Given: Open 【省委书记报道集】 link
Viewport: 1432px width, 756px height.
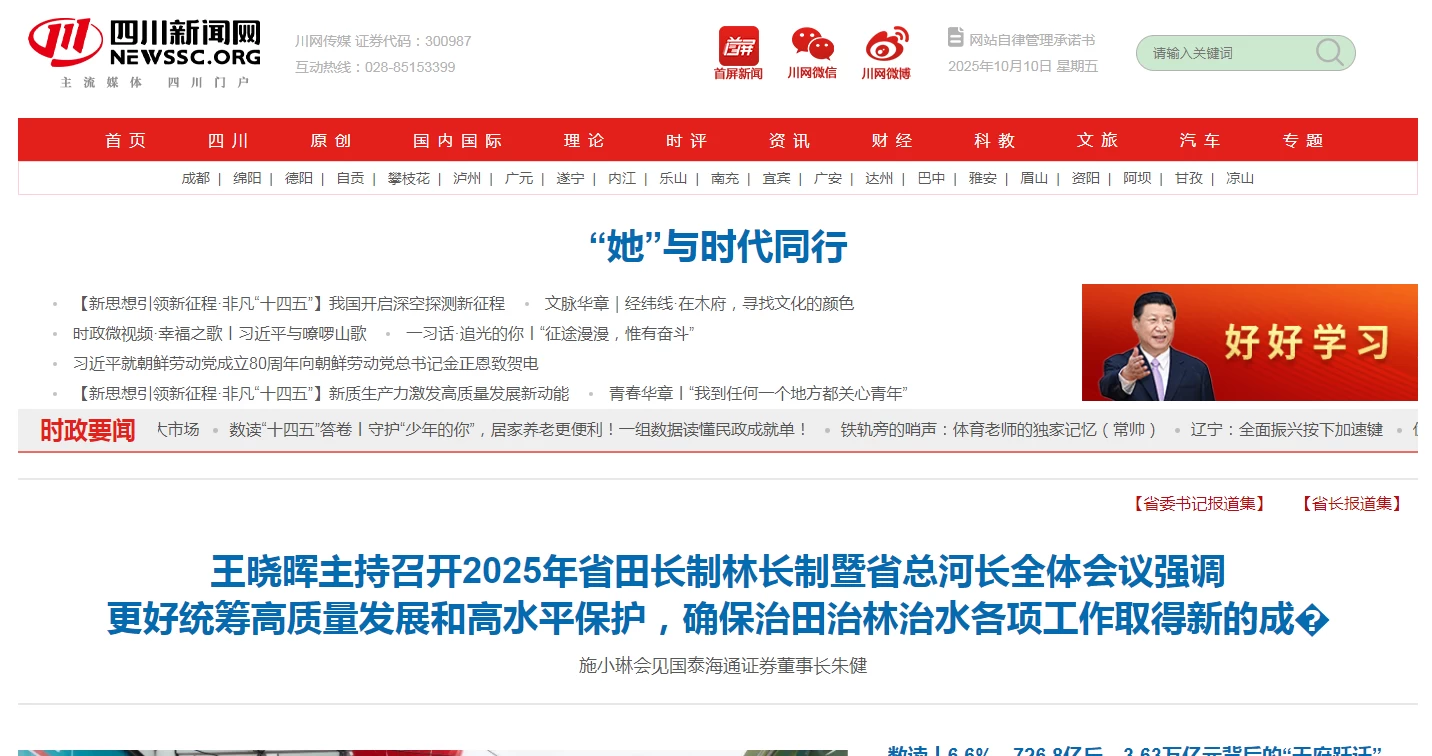Looking at the screenshot, I should point(1198,504).
